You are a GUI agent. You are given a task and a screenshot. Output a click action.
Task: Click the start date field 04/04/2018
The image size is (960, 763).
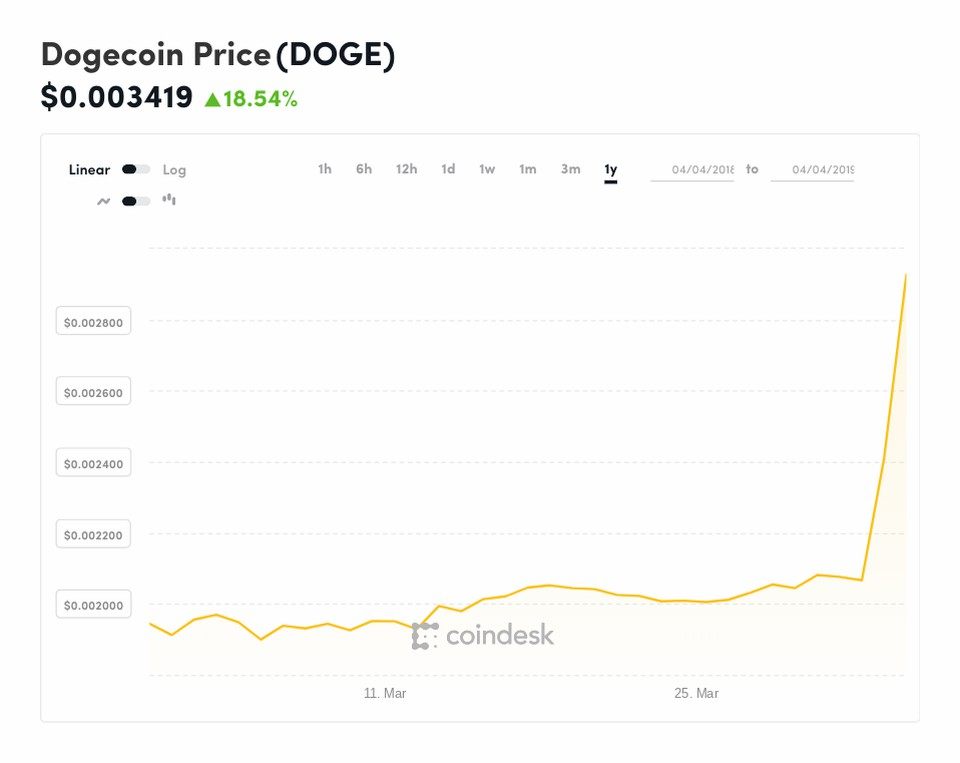click(x=693, y=170)
